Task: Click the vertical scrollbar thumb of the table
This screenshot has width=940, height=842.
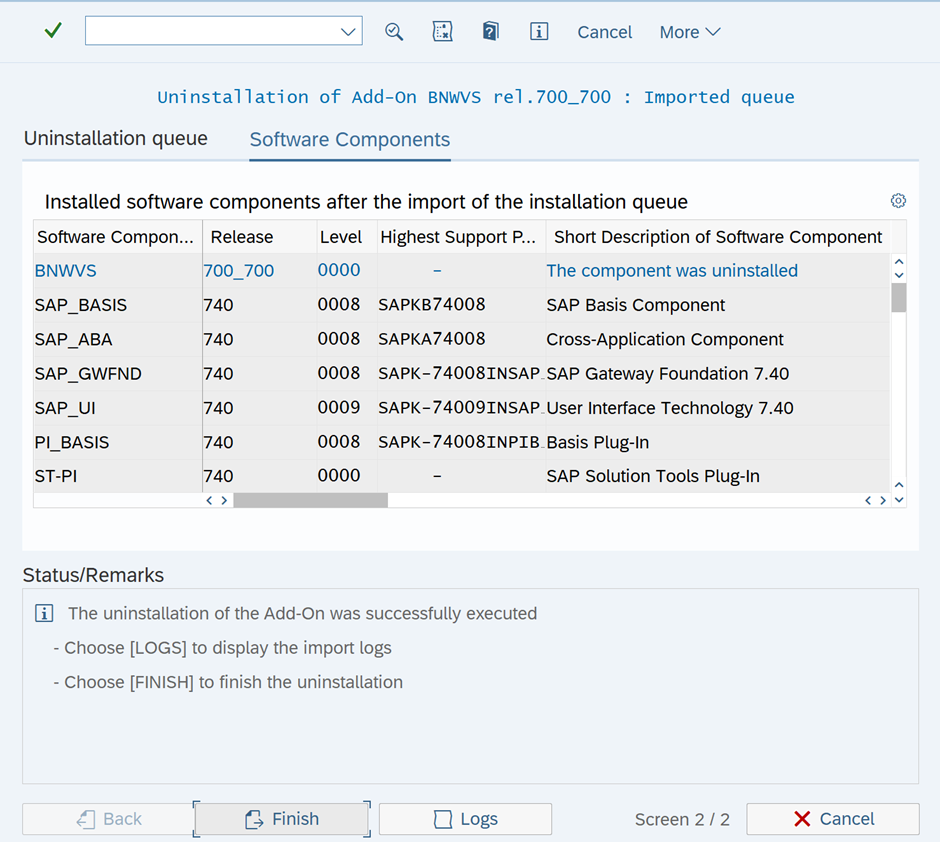Action: coord(898,298)
